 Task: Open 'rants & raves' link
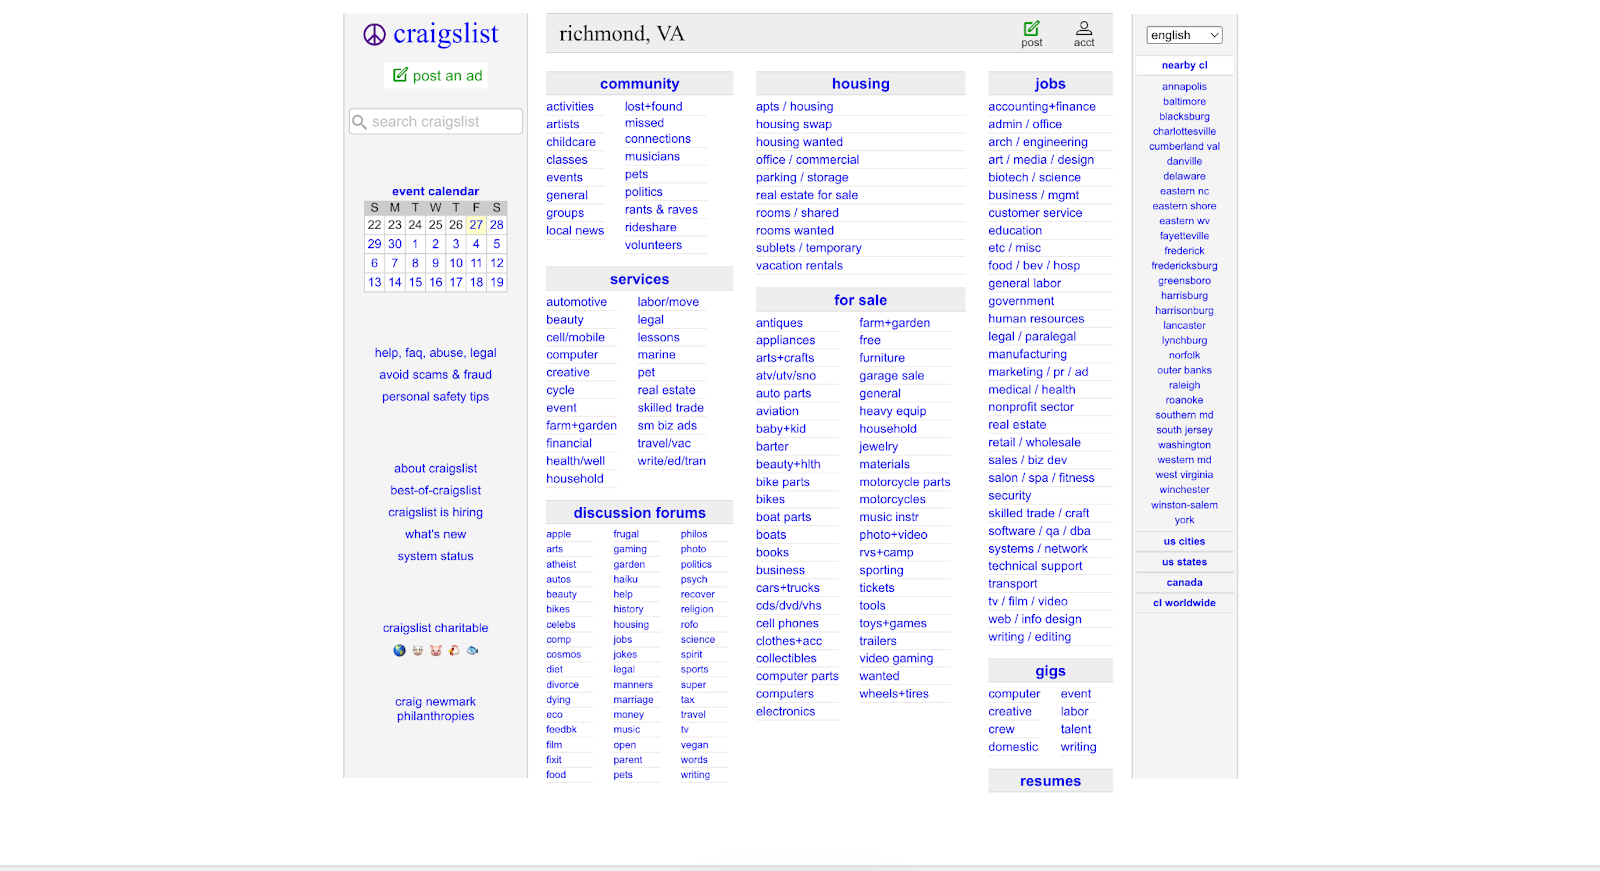[x=661, y=210]
